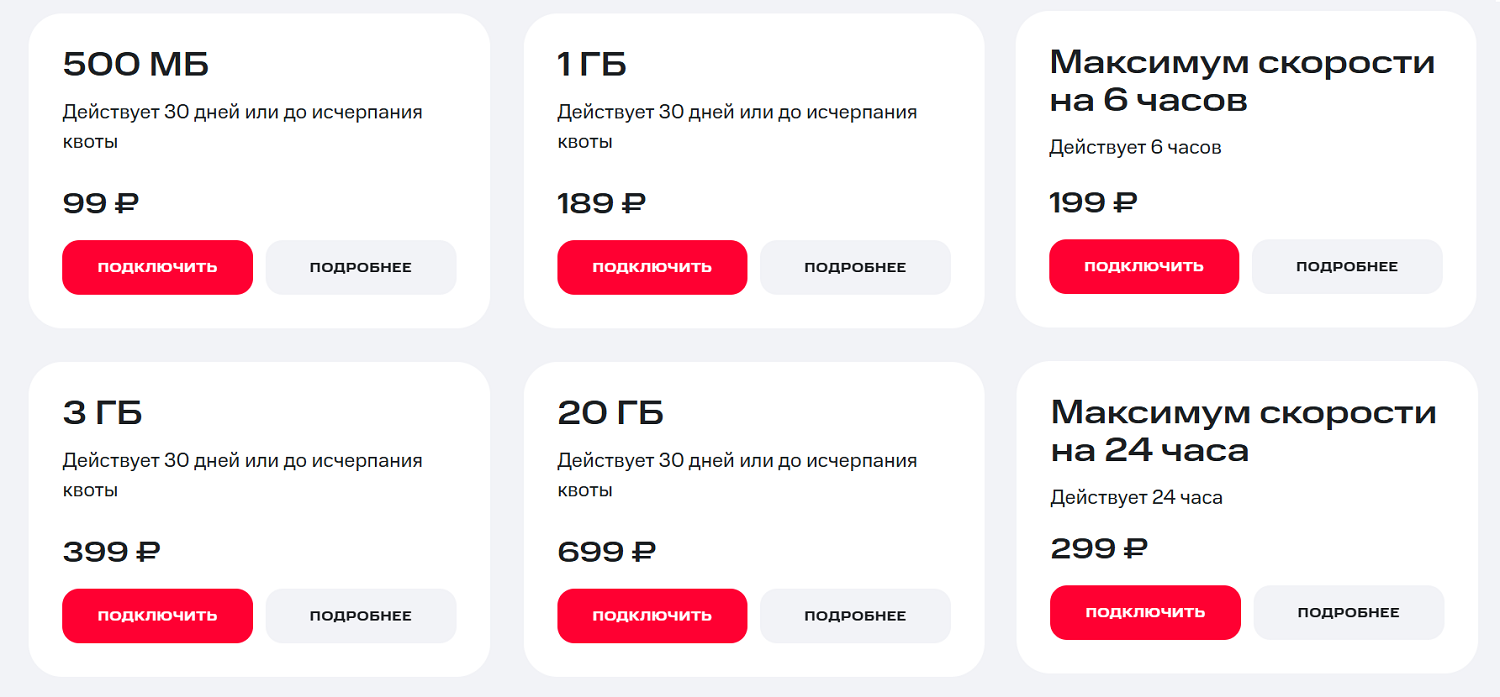The width and height of the screenshot is (1500, 697).
Task: Открыть подробнее о пакете 3 ГБ
Action: 360,616
